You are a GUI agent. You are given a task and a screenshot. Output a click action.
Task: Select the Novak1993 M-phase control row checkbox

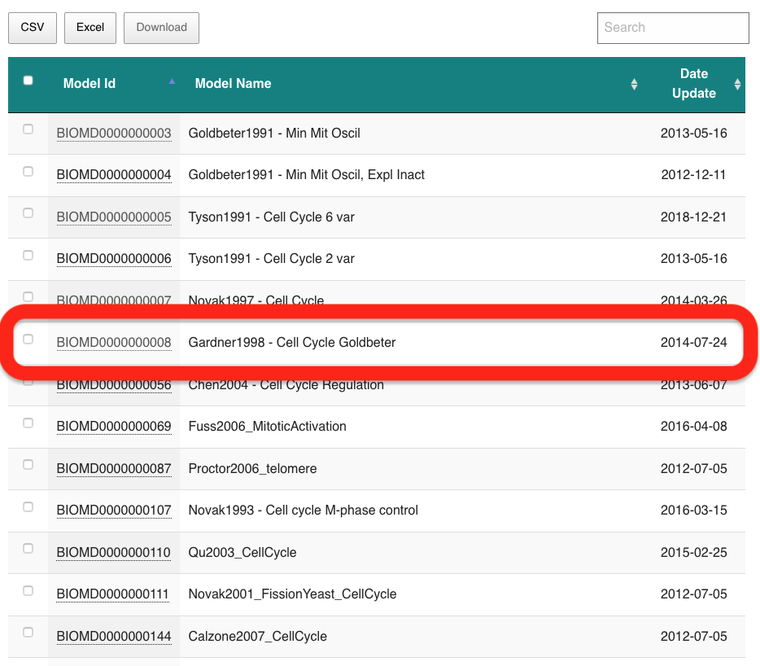(x=28, y=507)
